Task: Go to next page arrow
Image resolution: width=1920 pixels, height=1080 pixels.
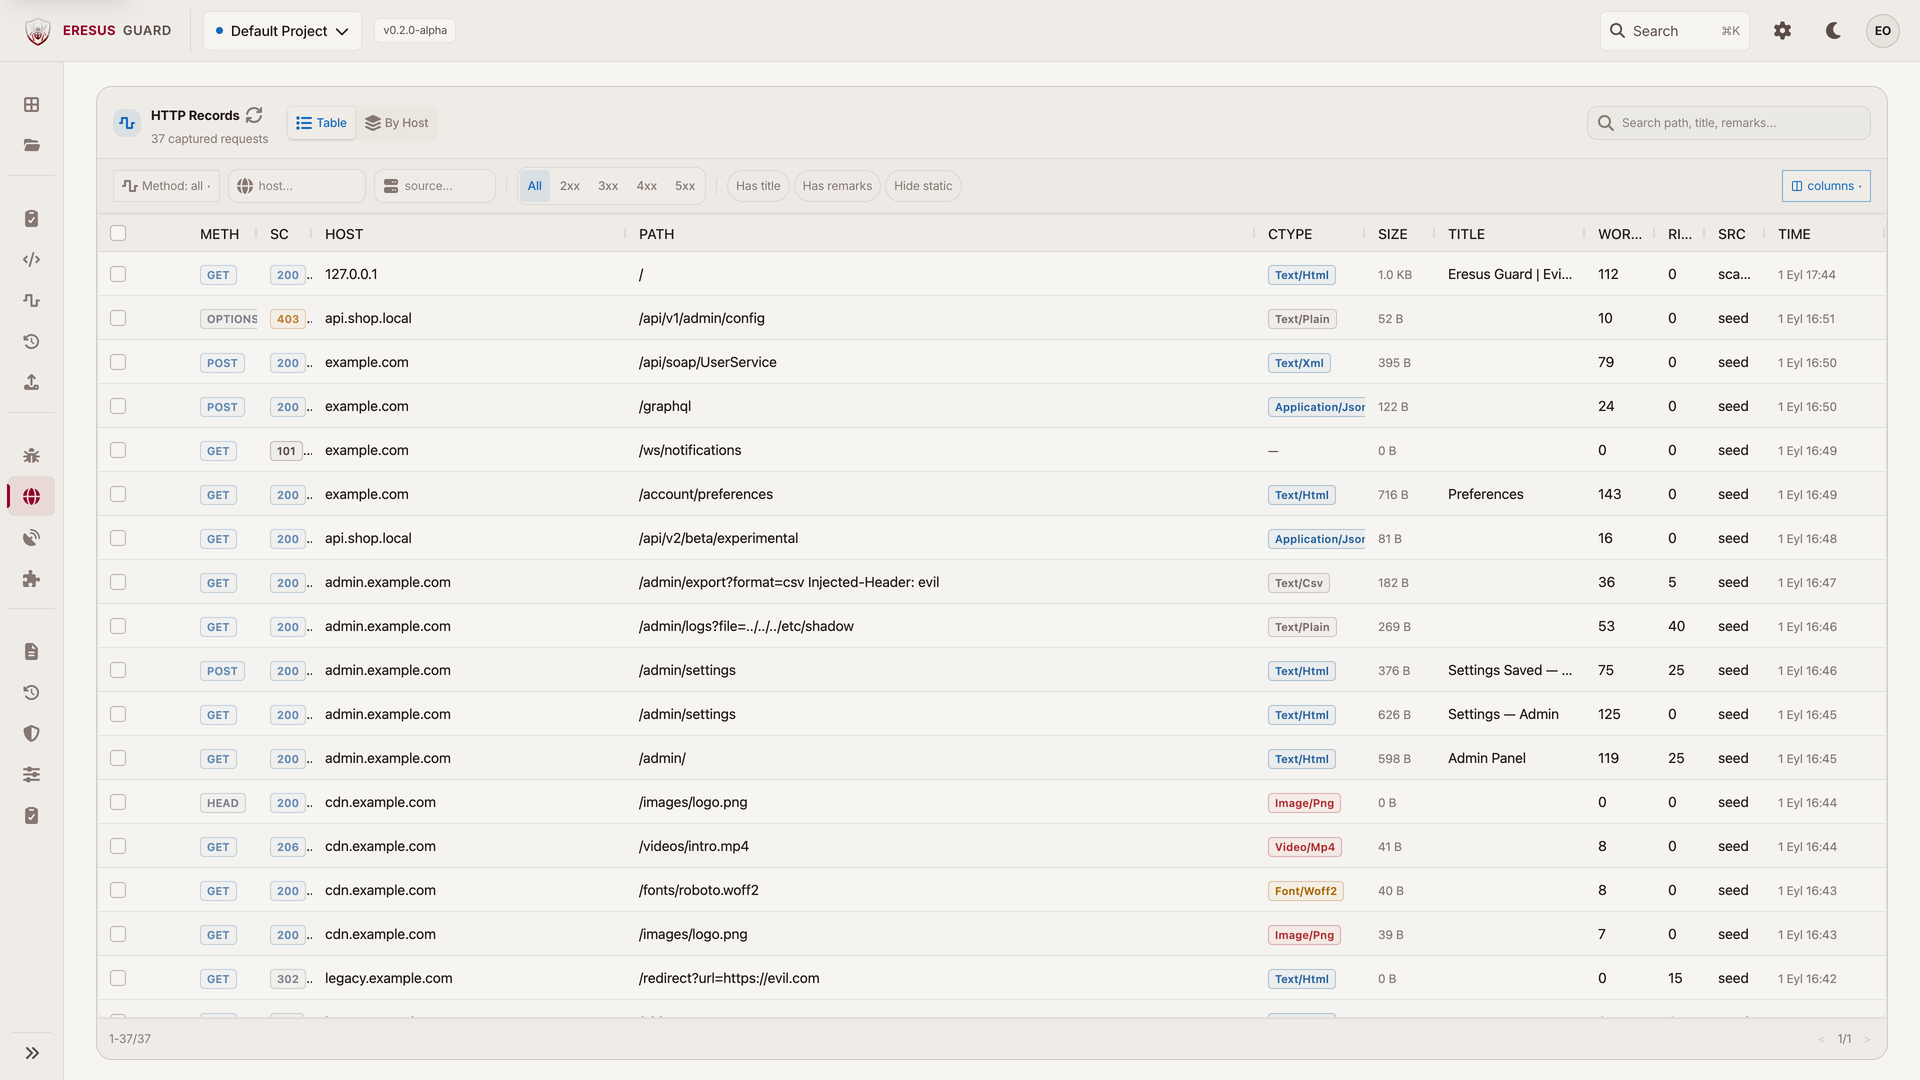Action: [x=1866, y=1039]
